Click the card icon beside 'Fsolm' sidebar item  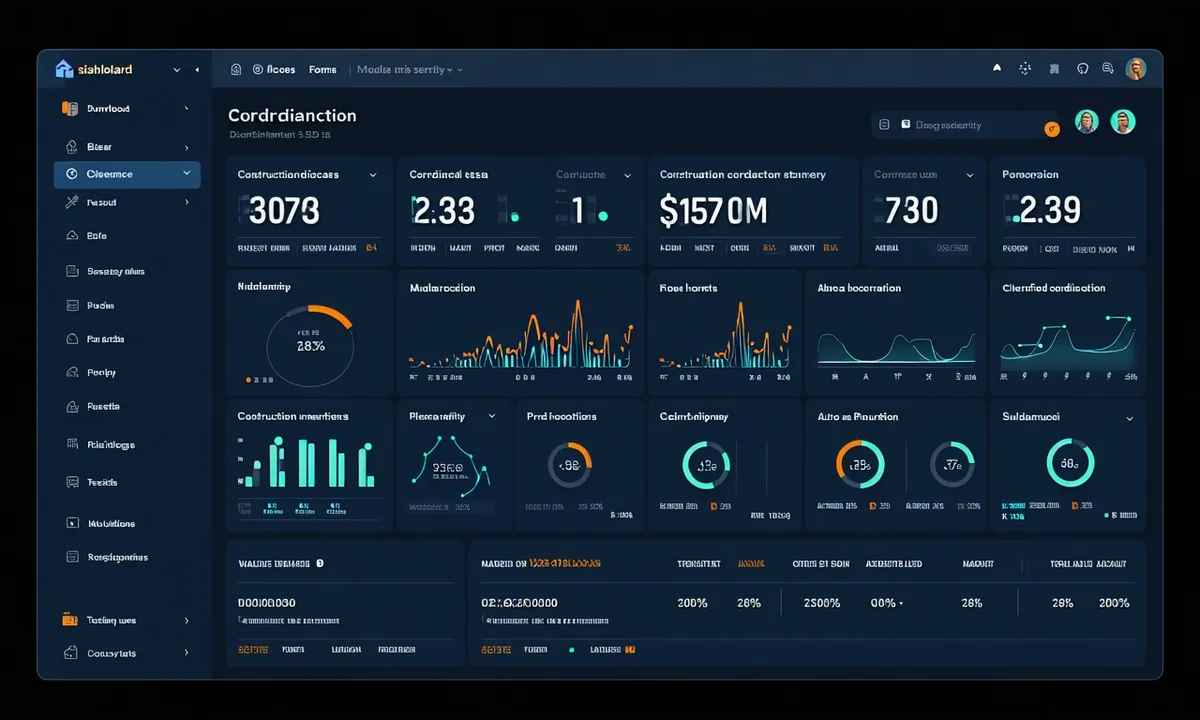71,306
